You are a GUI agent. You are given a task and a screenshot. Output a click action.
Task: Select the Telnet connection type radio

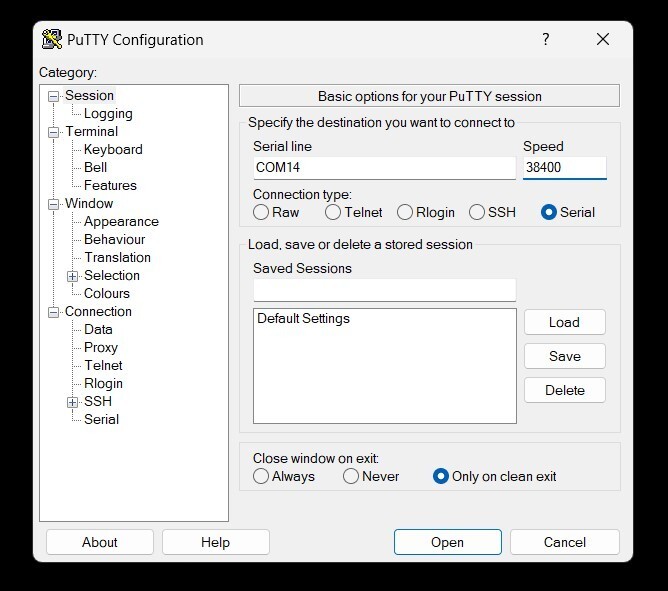[x=333, y=212]
